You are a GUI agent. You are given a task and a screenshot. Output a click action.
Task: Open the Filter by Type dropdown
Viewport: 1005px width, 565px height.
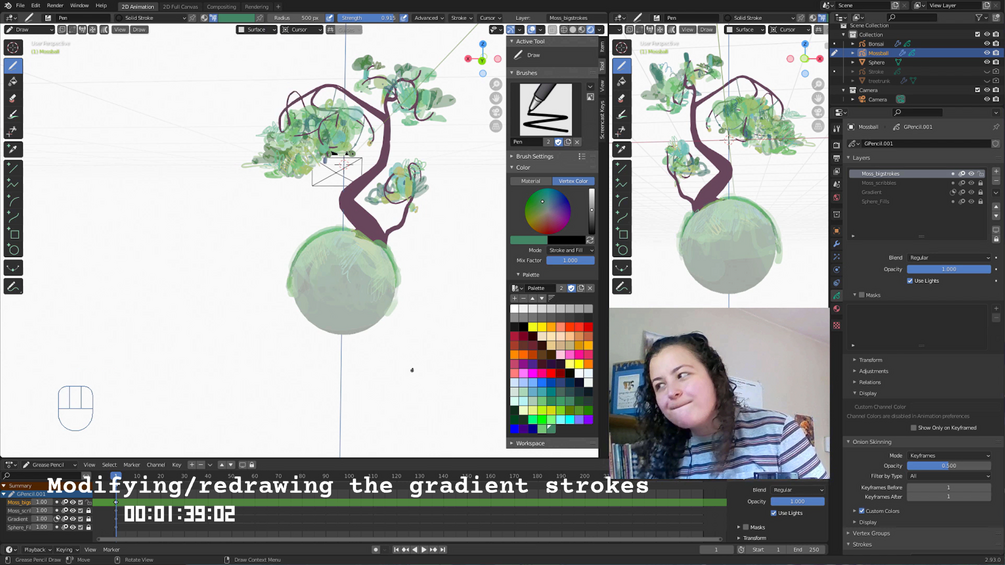click(x=949, y=476)
